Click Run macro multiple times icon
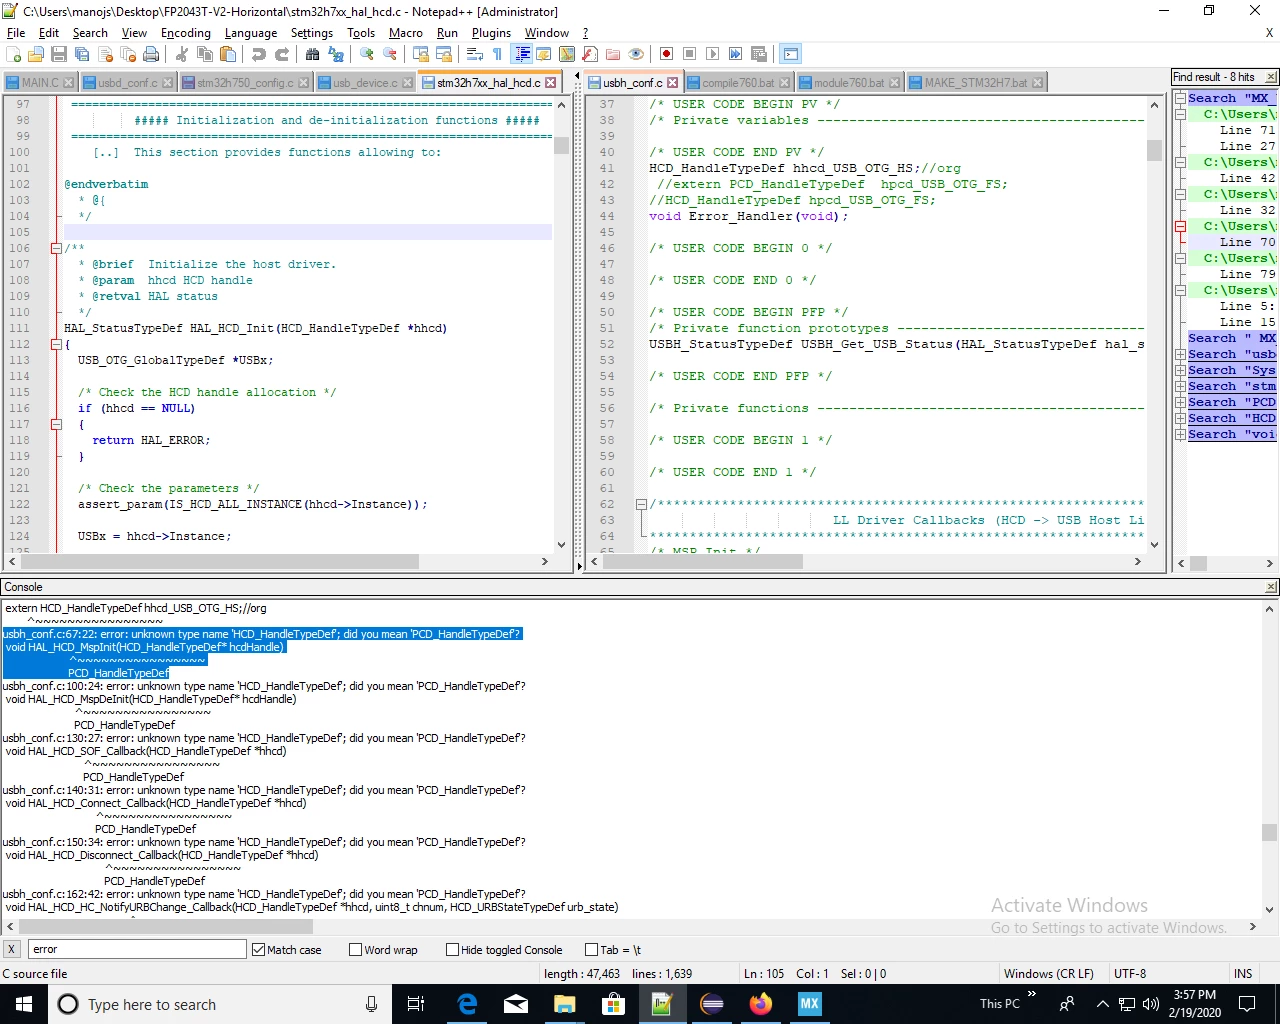The width and height of the screenshot is (1280, 1024). 735,54
